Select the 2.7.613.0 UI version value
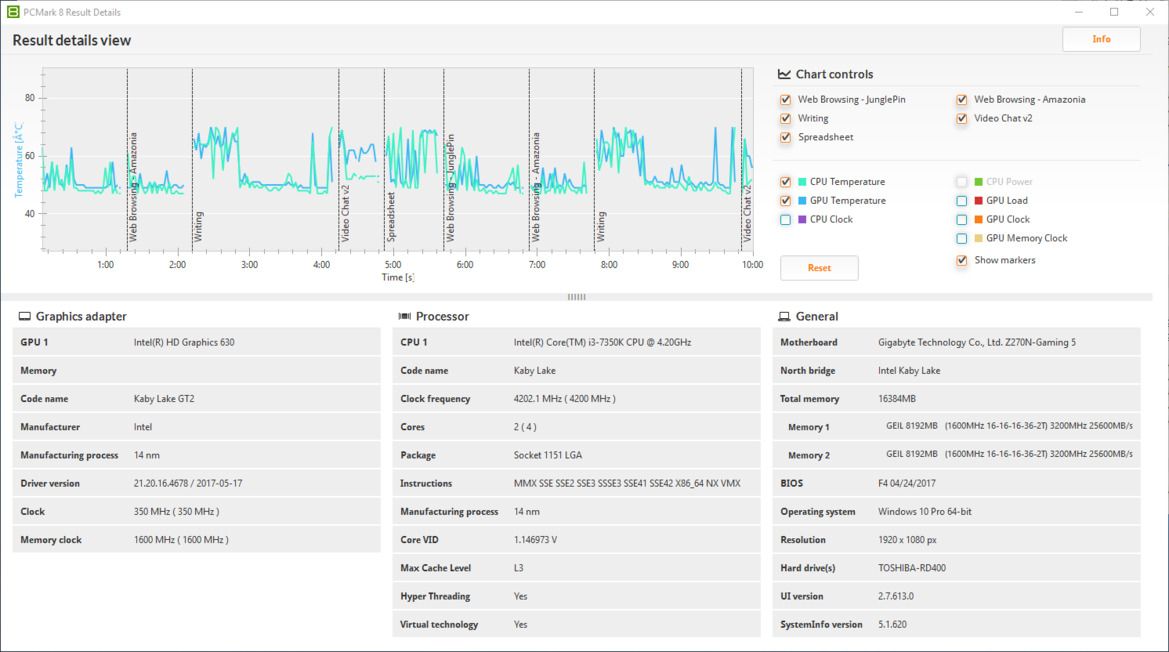The height and width of the screenshot is (652, 1169). pos(895,597)
